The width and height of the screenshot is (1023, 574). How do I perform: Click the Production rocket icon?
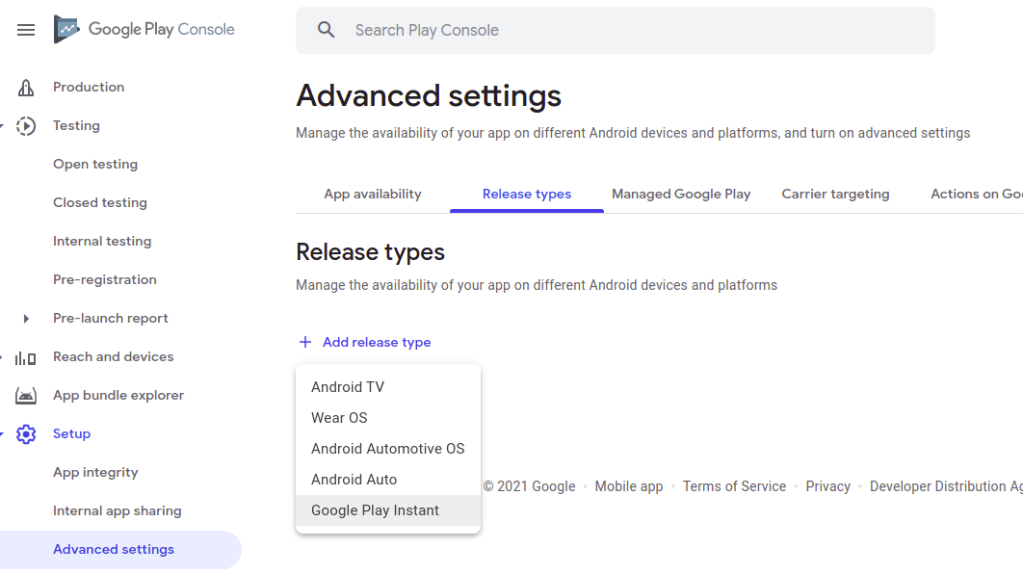pos(26,87)
